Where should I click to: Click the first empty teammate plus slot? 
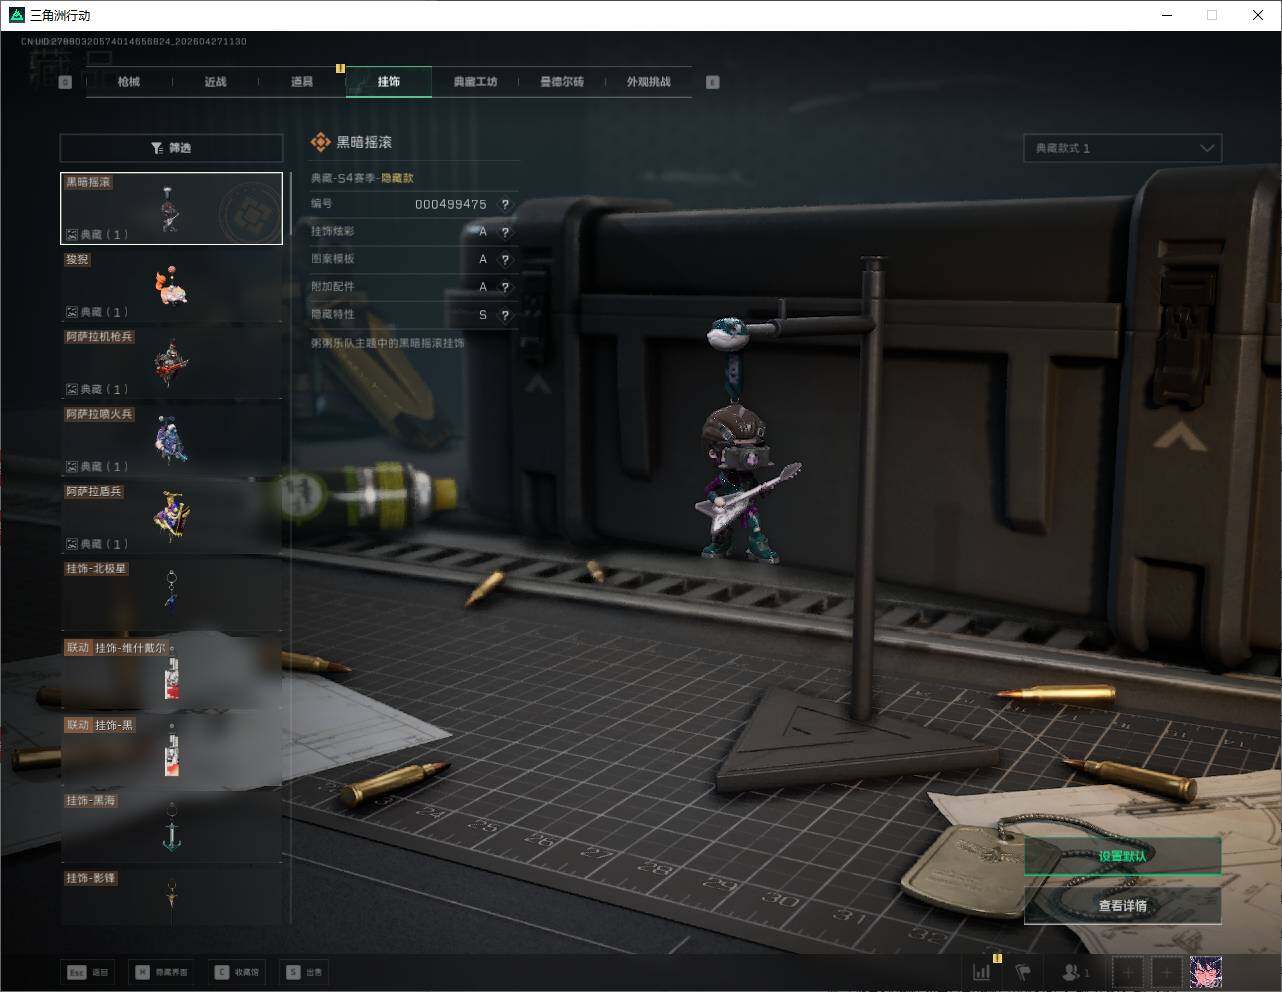click(1128, 972)
